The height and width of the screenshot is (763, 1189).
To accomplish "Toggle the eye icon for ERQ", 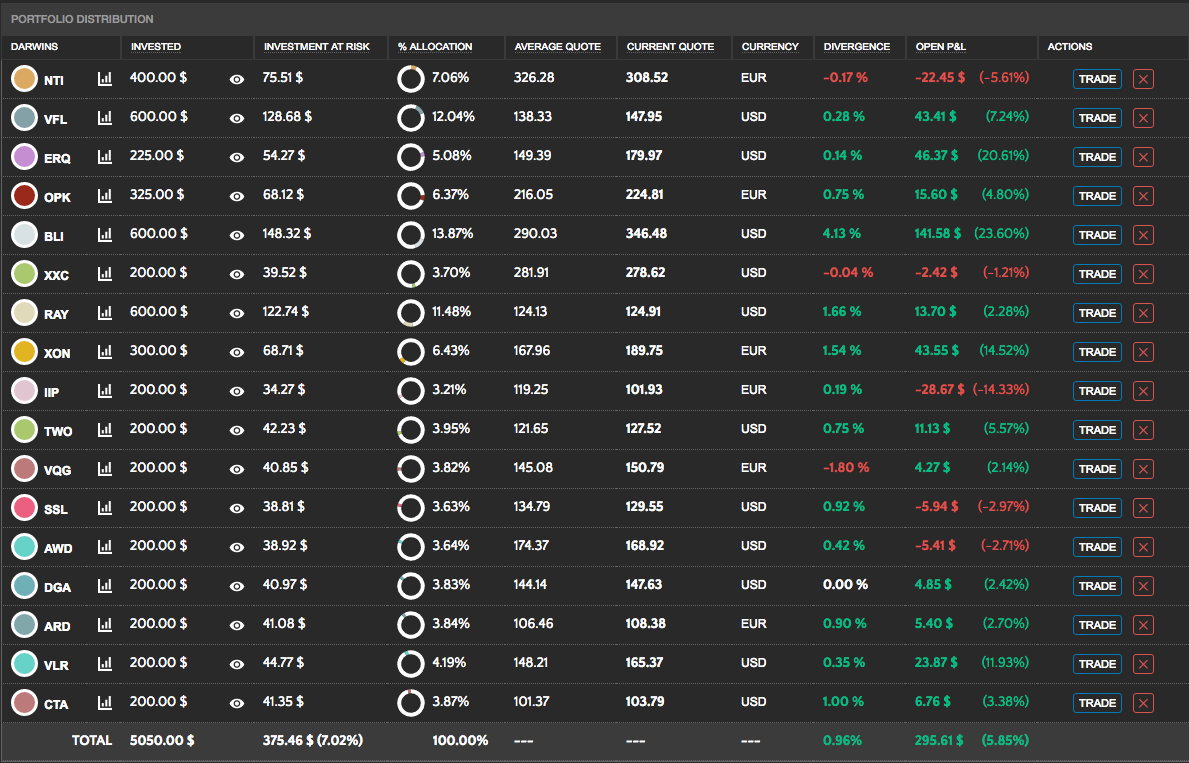I will (237, 157).
